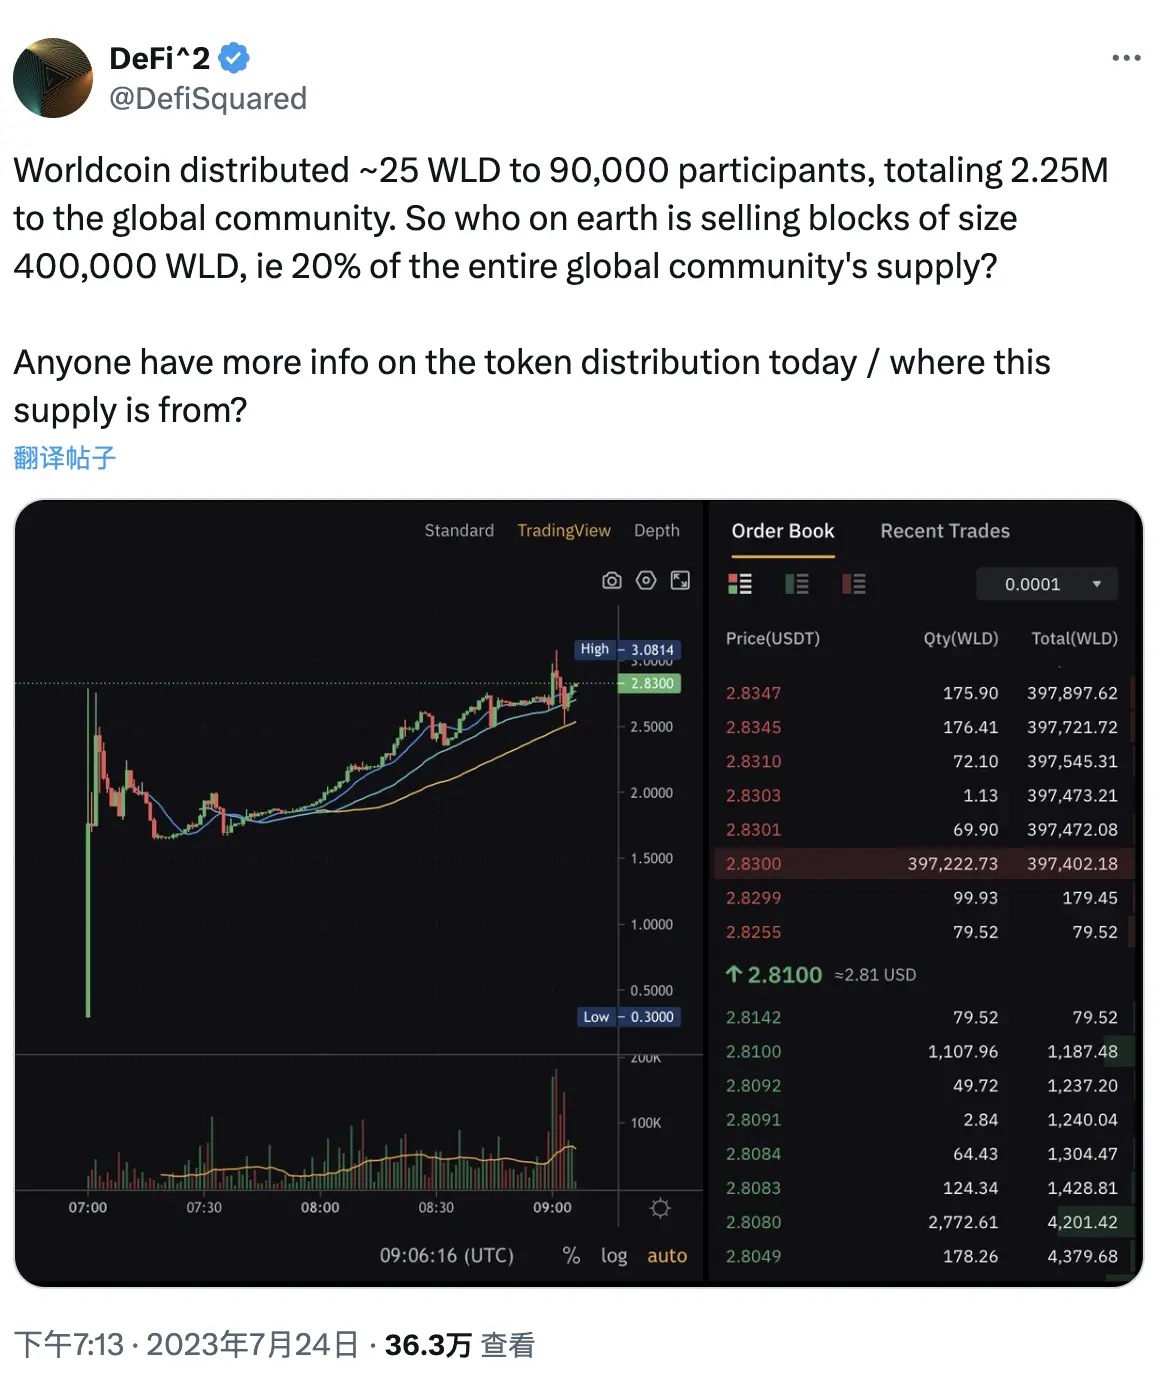Image resolution: width=1174 pixels, height=1390 pixels.
Task: Switch to the Depth chart tab
Action: coord(656,531)
